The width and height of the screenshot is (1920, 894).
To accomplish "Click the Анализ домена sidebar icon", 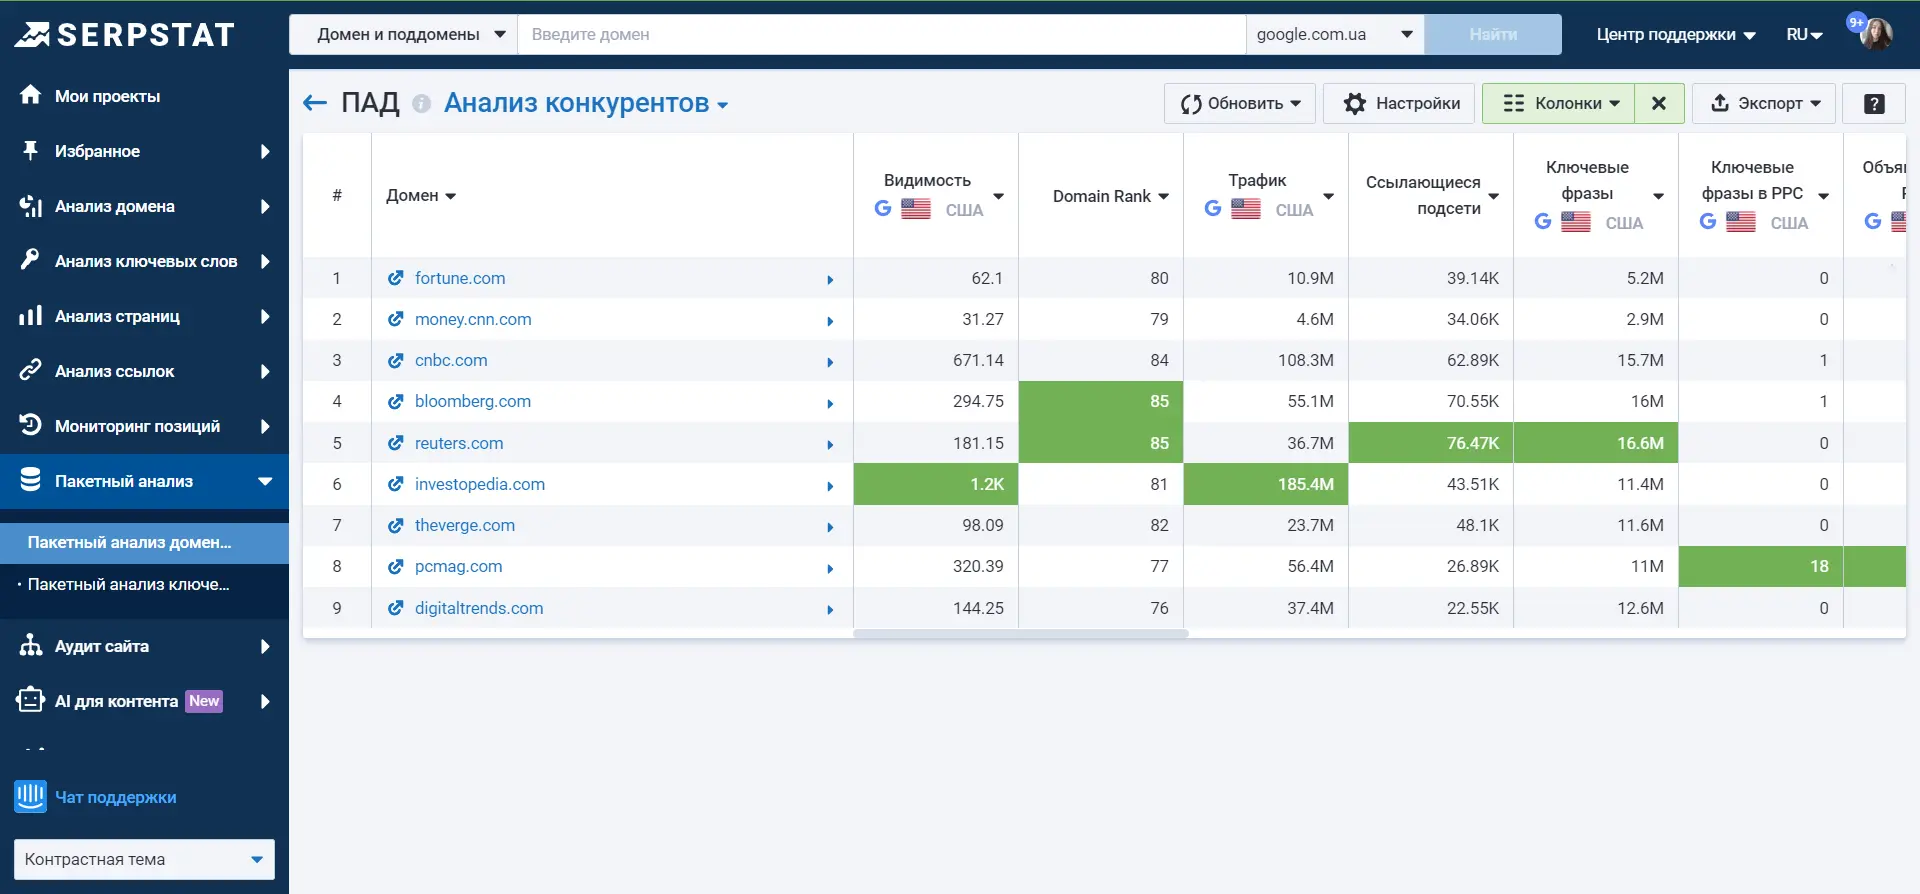I will [x=31, y=206].
